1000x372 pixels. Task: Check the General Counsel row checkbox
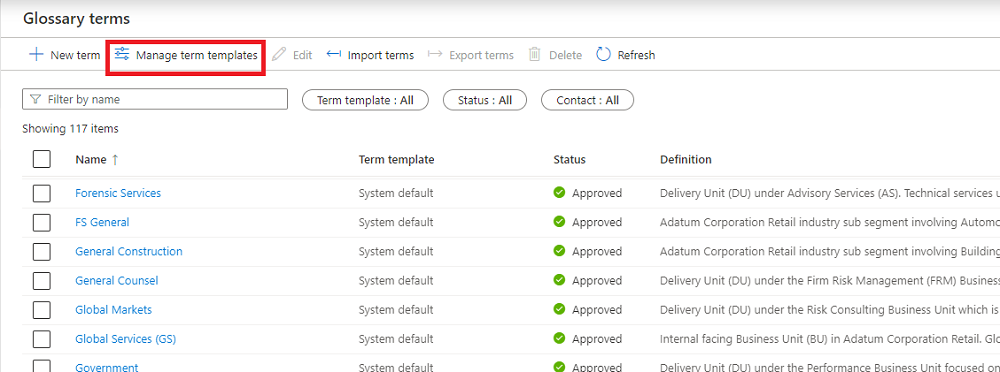point(41,281)
